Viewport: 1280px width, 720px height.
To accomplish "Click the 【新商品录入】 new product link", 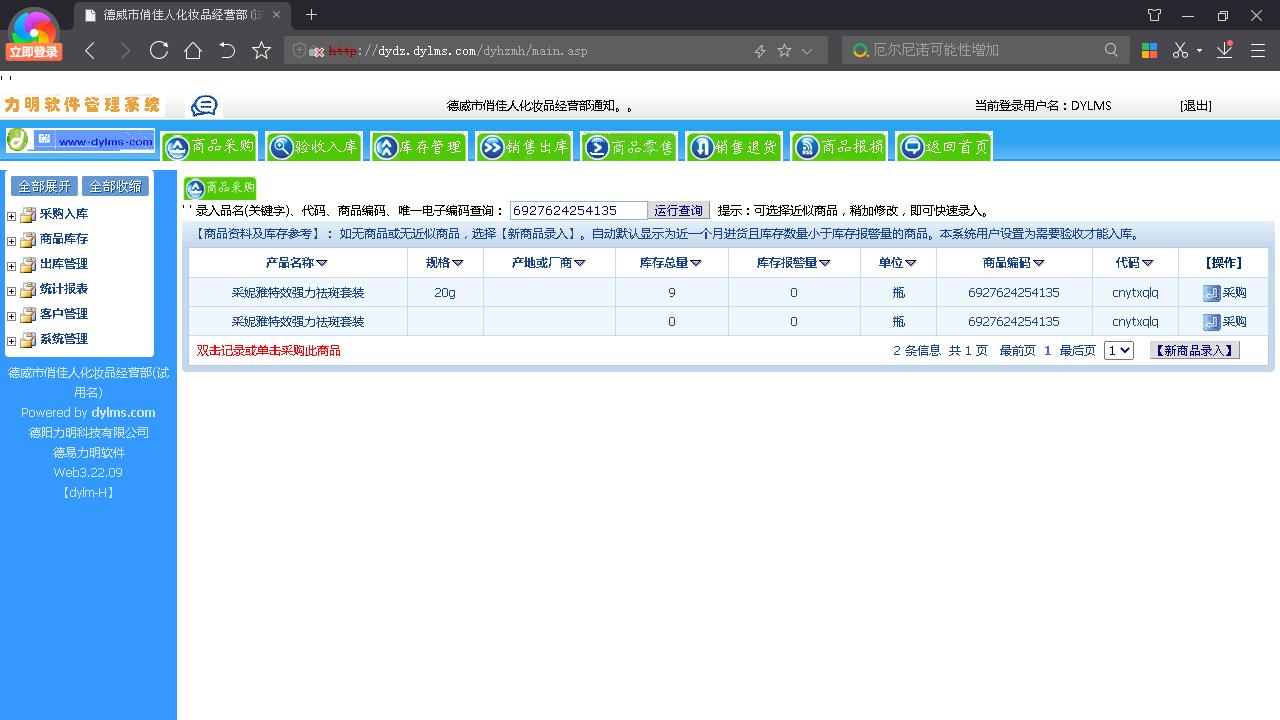I will 1194,350.
